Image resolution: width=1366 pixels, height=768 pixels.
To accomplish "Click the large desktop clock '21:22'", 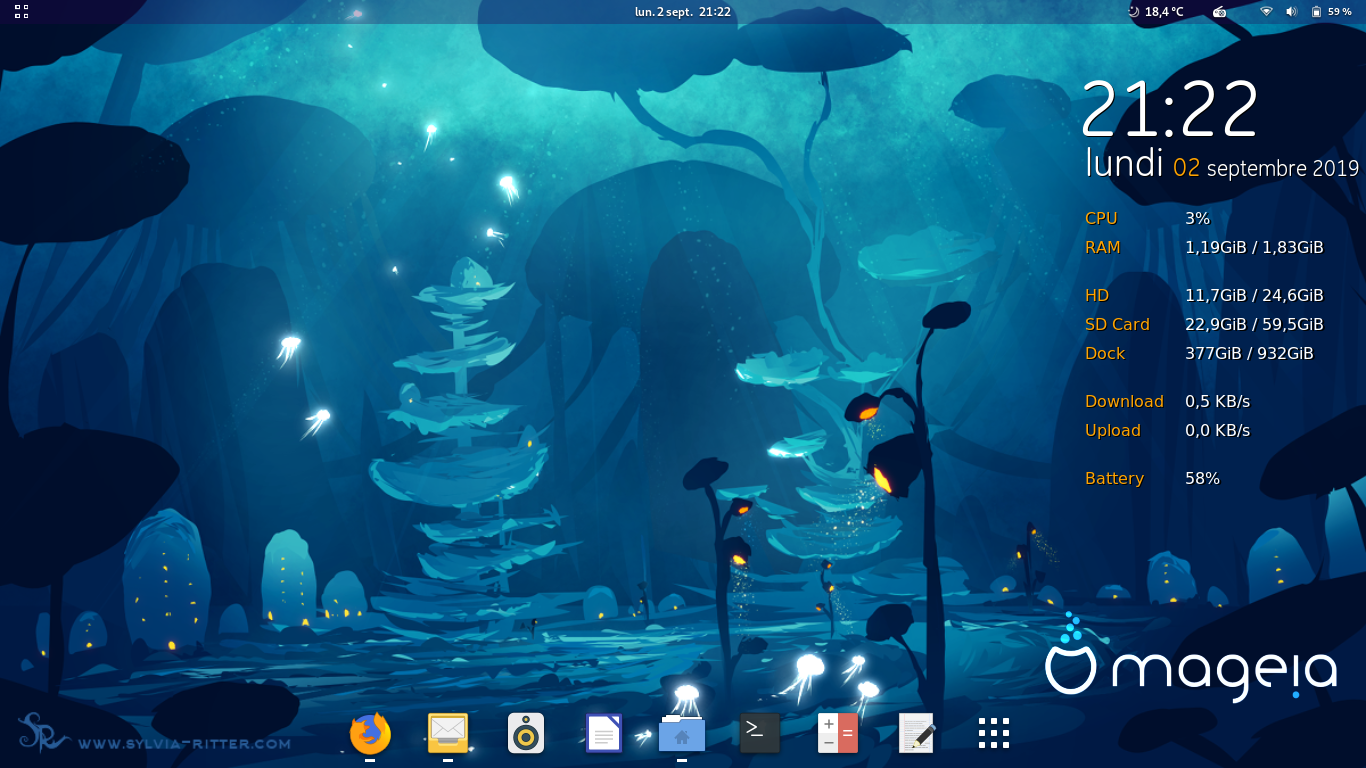I will pyautogui.click(x=1170, y=109).
